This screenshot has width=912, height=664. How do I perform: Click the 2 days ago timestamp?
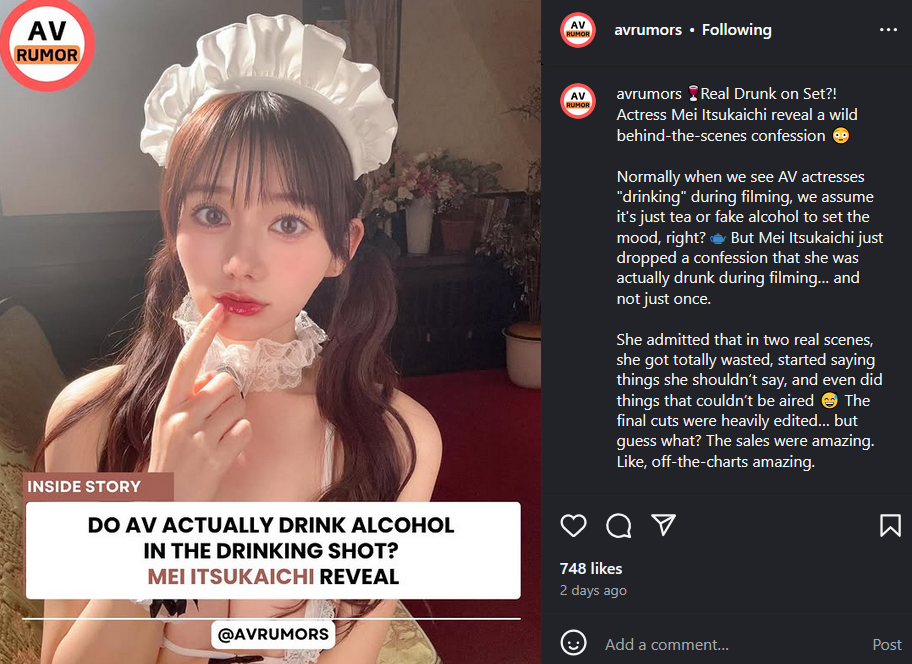click(593, 591)
